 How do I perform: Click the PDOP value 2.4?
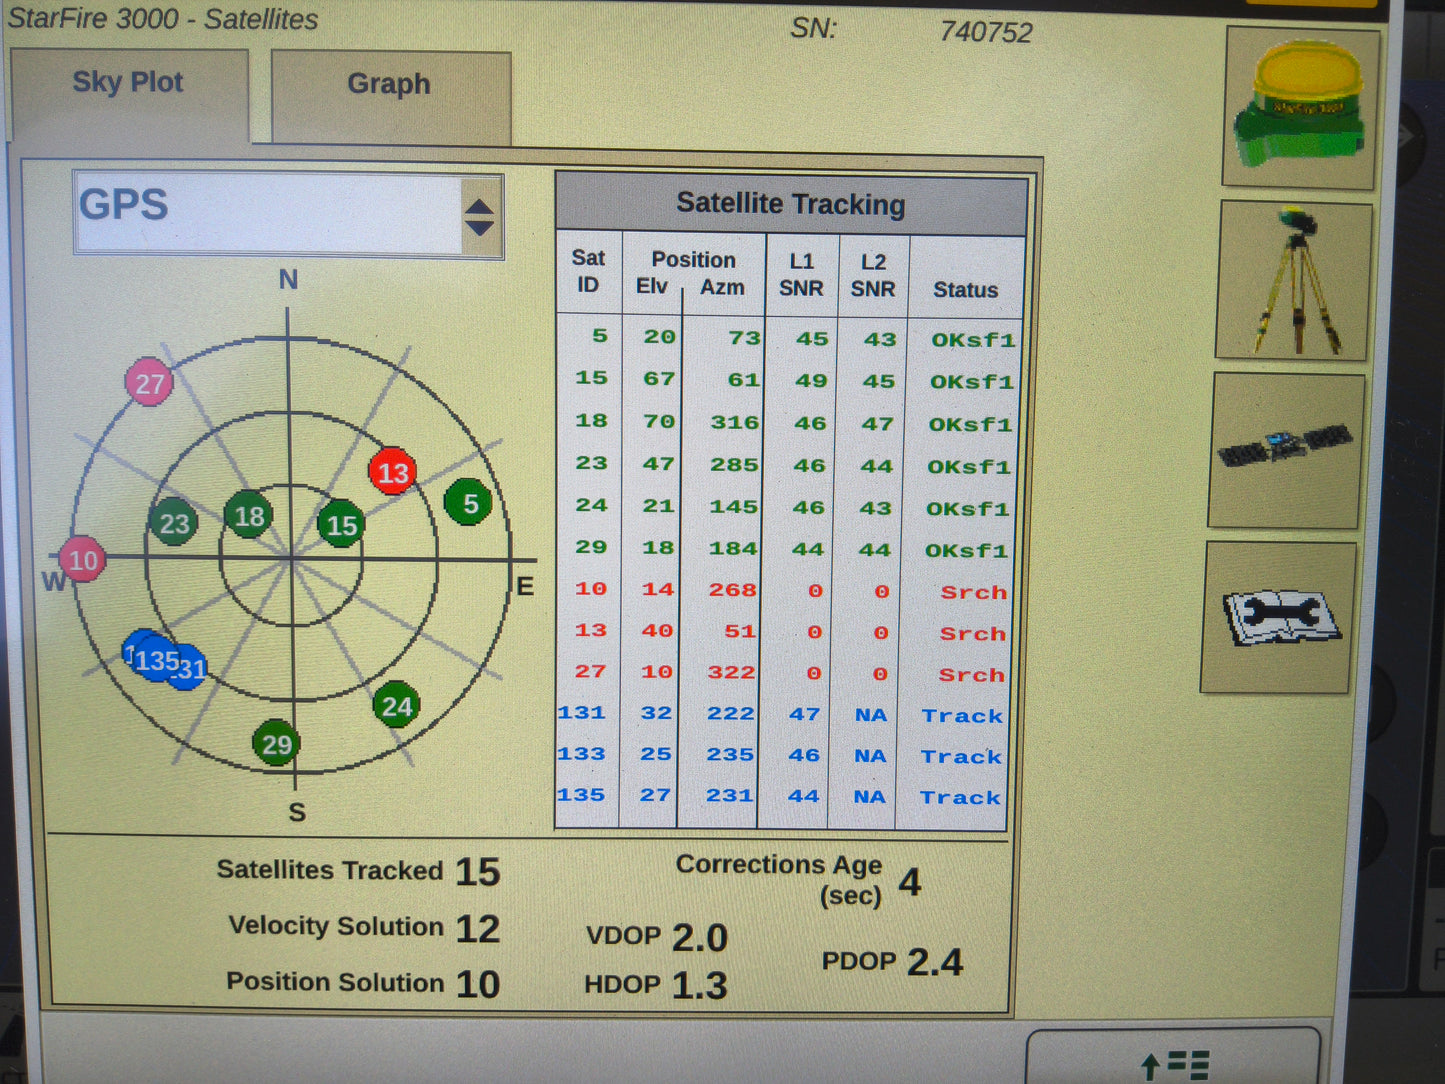935,963
